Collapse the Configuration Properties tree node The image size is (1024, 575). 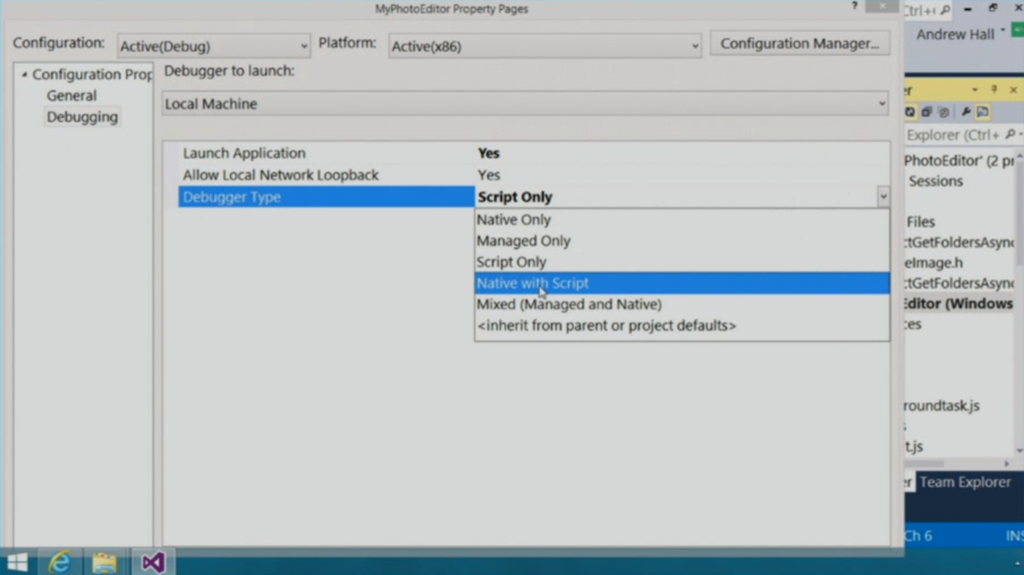[x=24, y=74]
